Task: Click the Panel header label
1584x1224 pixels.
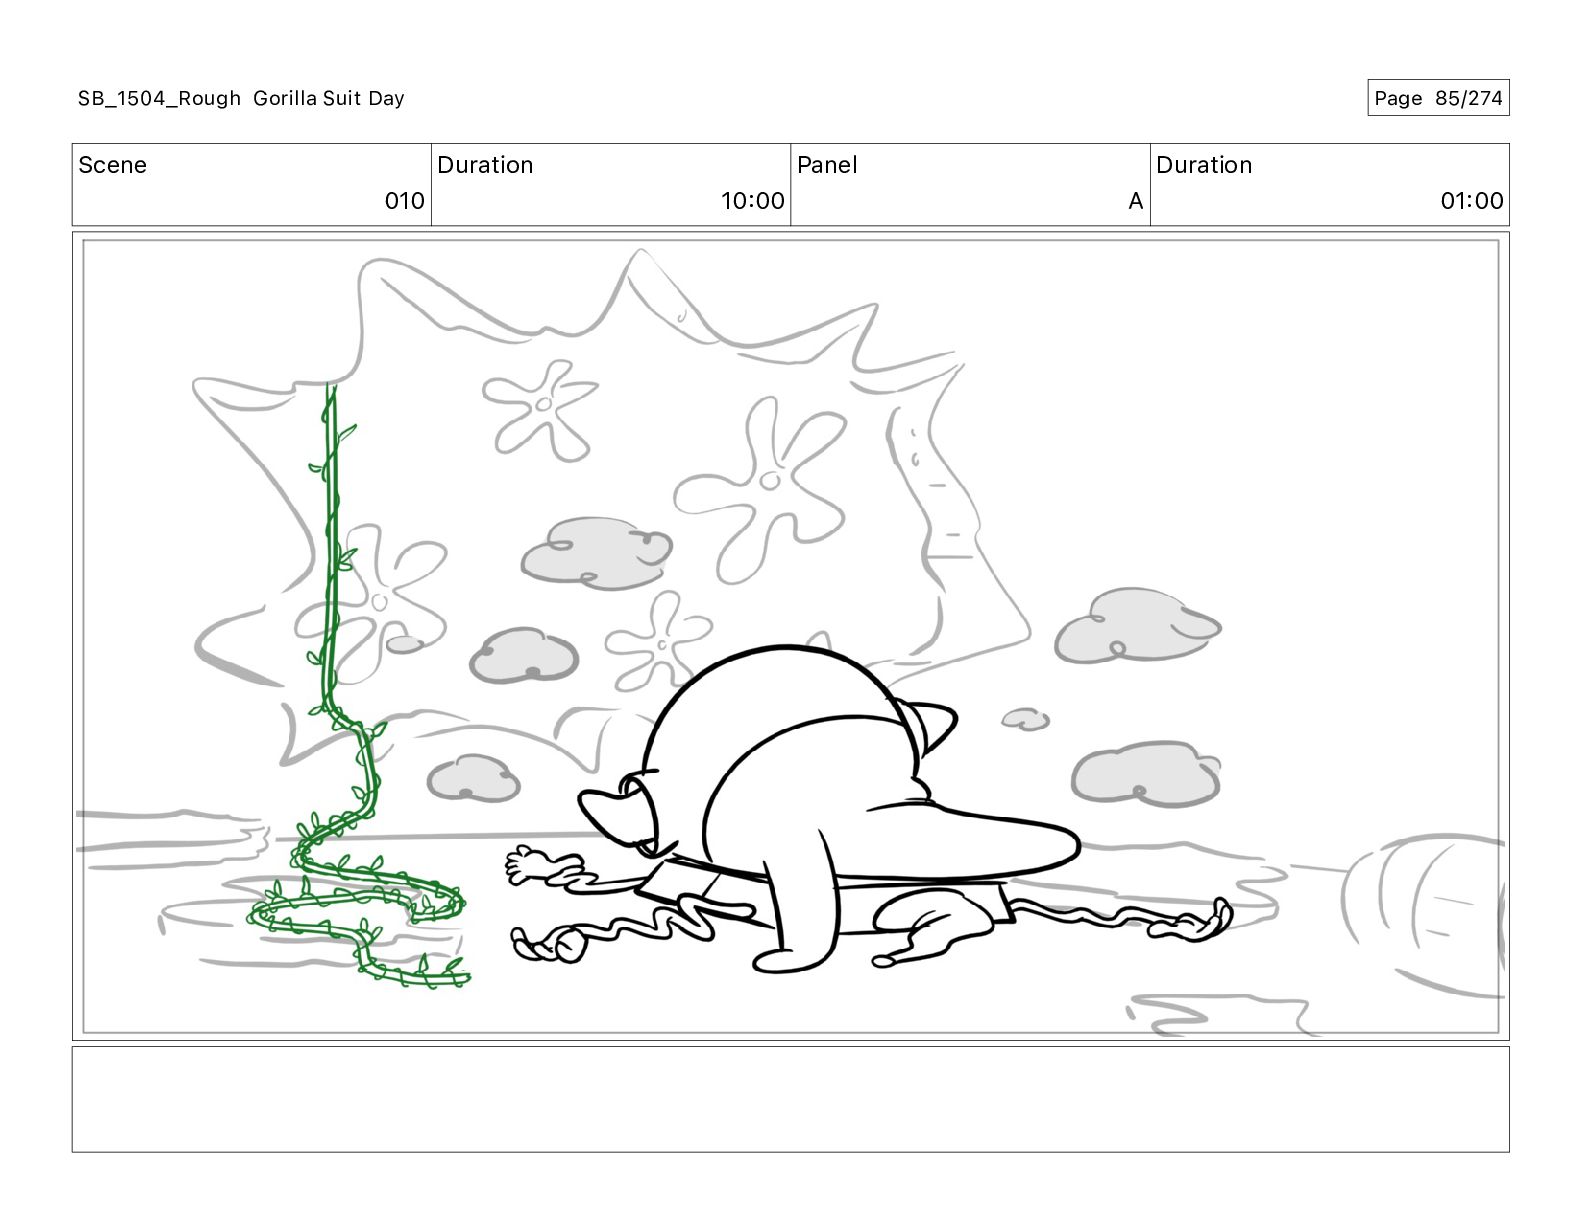Action: (827, 165)
